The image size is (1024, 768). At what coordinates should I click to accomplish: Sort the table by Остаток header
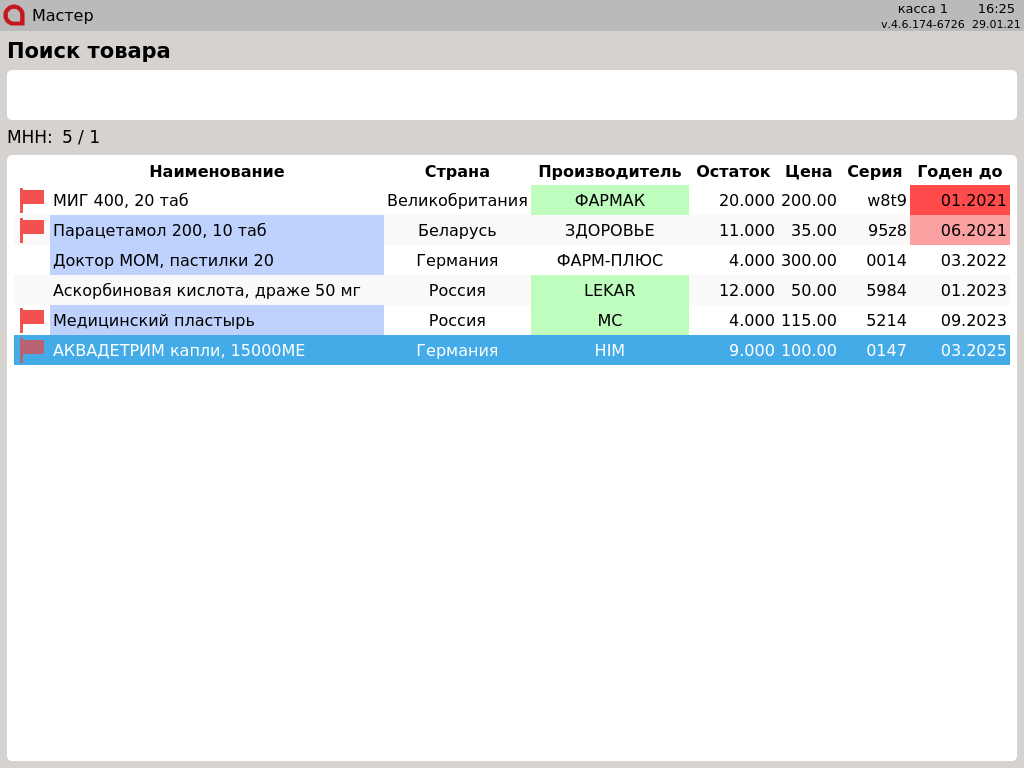pos(733,171)
